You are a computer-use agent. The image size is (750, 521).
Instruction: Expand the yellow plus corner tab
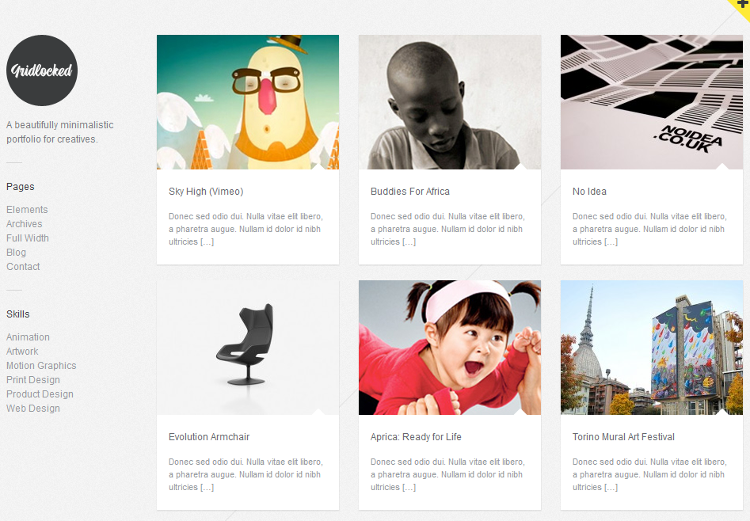(741, 7)
